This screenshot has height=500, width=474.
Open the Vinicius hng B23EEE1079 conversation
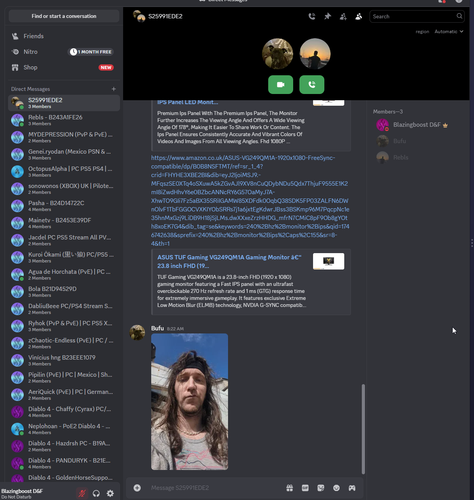pyautogui.click(x=64, y=360)
